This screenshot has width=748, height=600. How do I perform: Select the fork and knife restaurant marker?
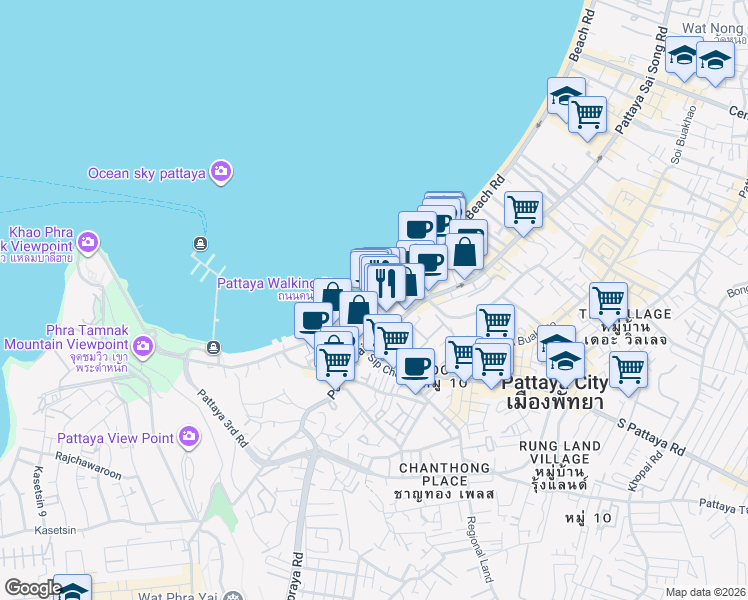[386, 283]
